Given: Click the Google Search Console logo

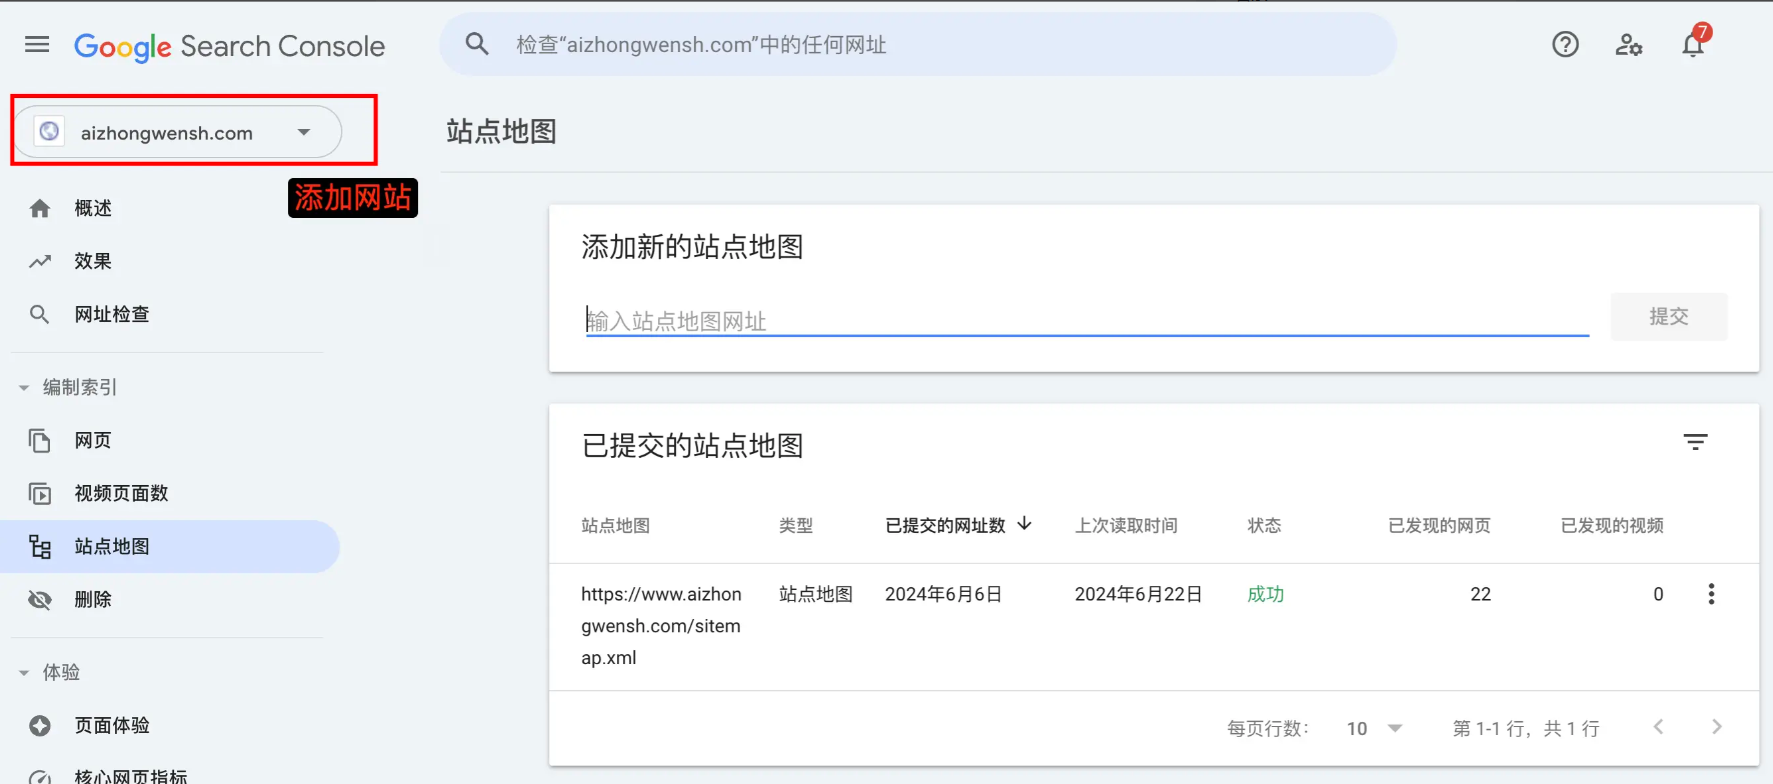Looking at the screenshot, I should 229,46.
